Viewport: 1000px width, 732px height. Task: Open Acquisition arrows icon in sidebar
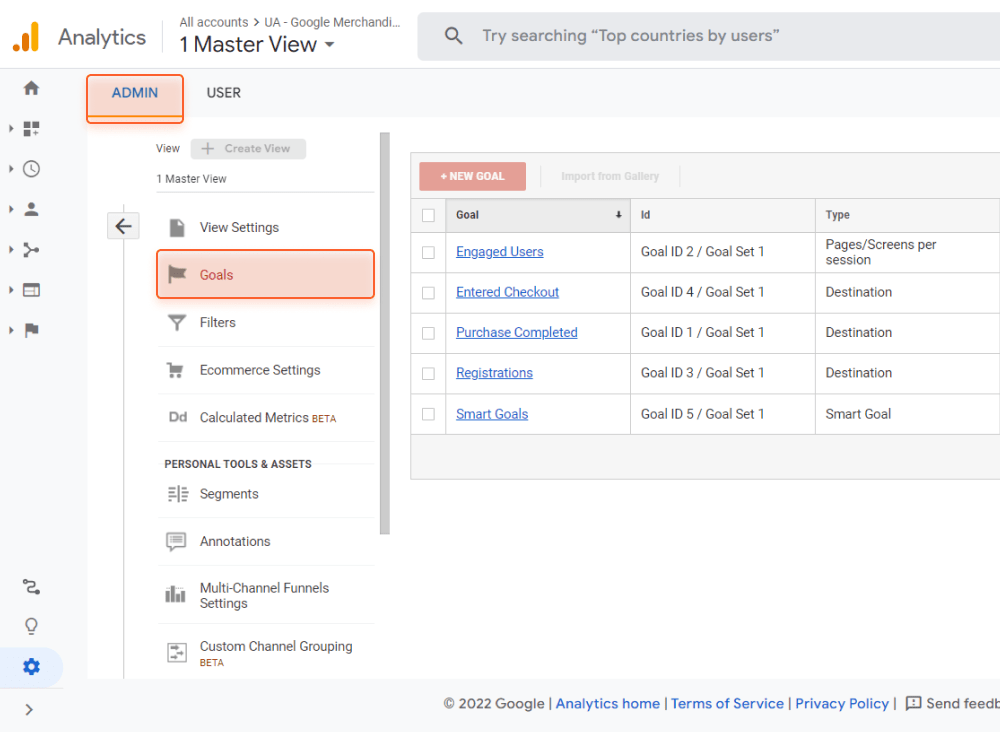click(x=31, y=250)
